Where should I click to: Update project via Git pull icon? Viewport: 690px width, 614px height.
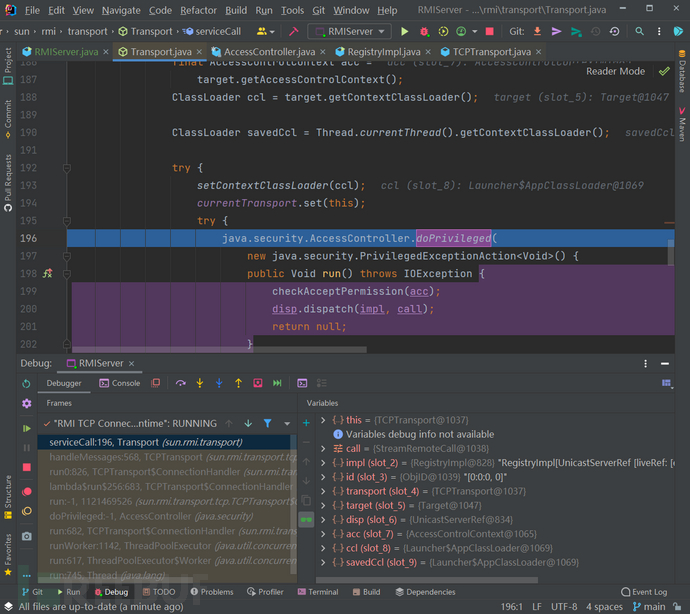coord(537,31)
